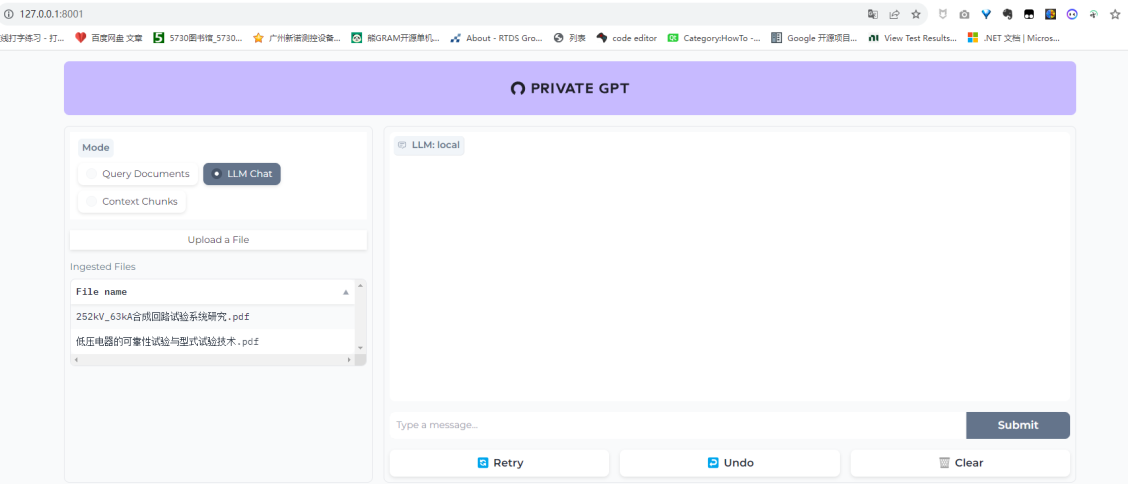Submit the chat message
Screen dimensions: 1128x484
(1018, 425)
